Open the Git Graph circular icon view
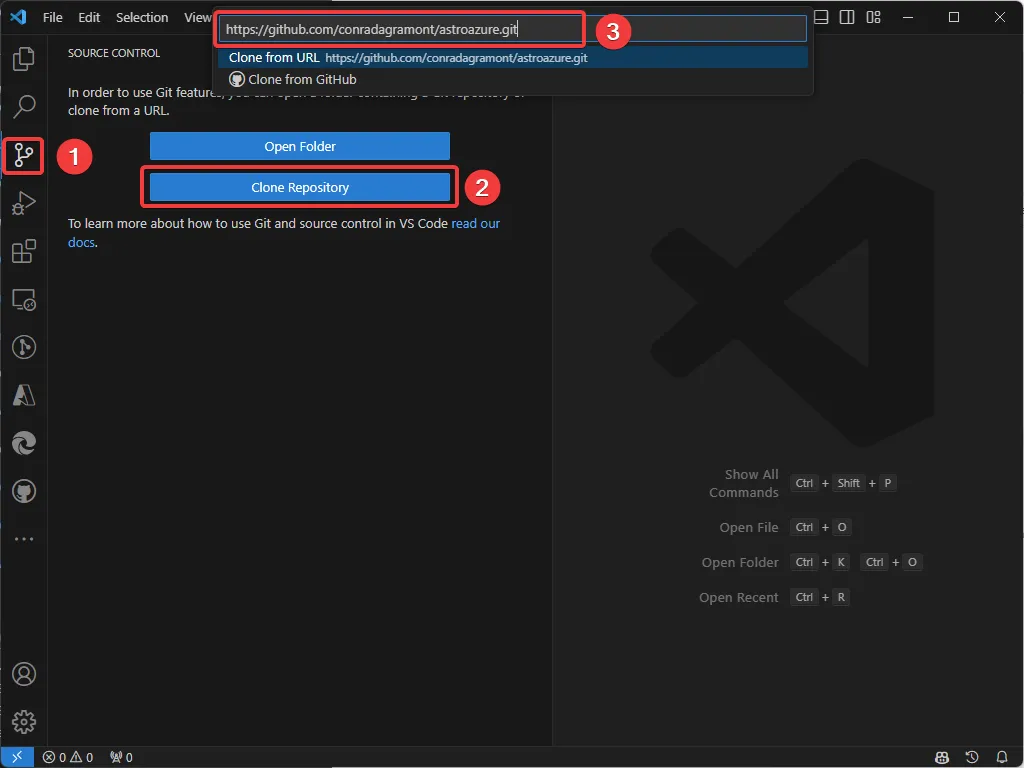The width and height of the screenshot is (1024, 768). (24, 347)
